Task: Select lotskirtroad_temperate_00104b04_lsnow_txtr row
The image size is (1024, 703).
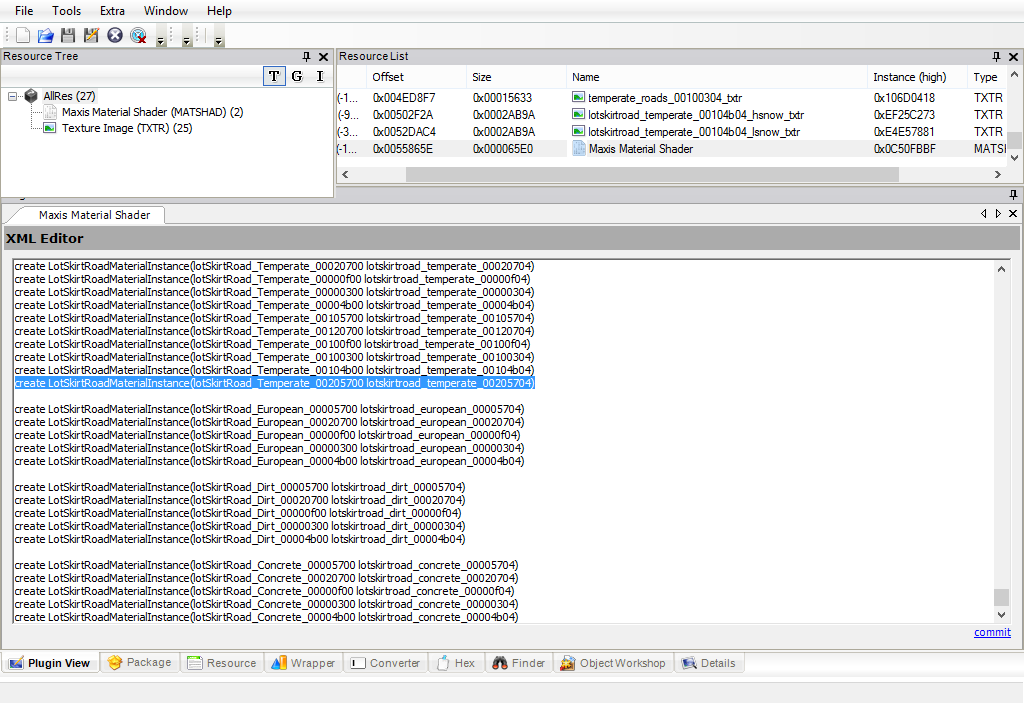Action: tap(671, 132)
